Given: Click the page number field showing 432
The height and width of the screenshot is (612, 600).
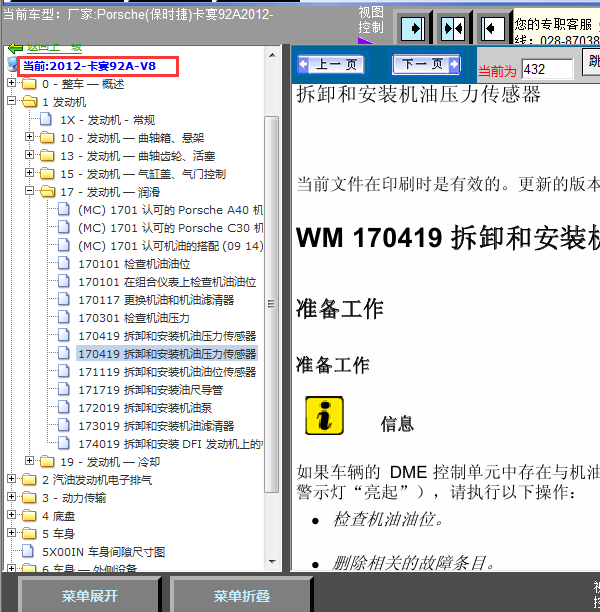Looking at the screenshot, I should pos(547,69).
